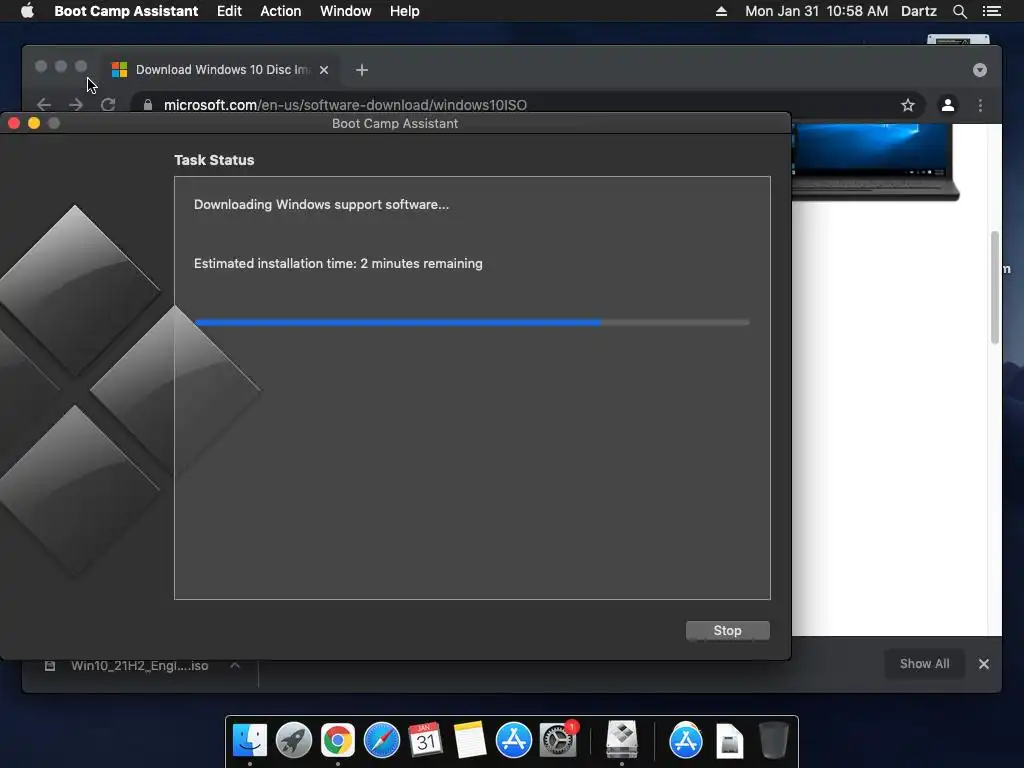
Task: Click the estimated installation time text
Action: pos(338,263)
